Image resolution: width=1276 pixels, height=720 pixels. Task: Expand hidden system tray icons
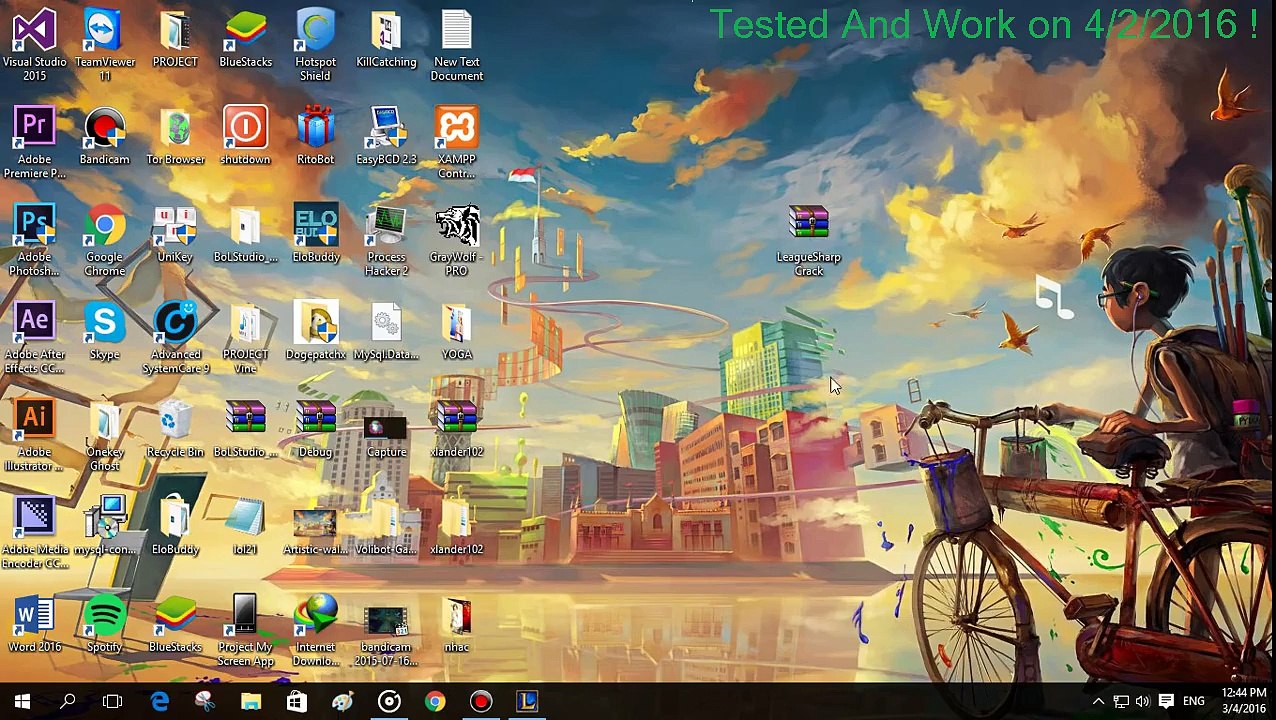[1098, 702]
